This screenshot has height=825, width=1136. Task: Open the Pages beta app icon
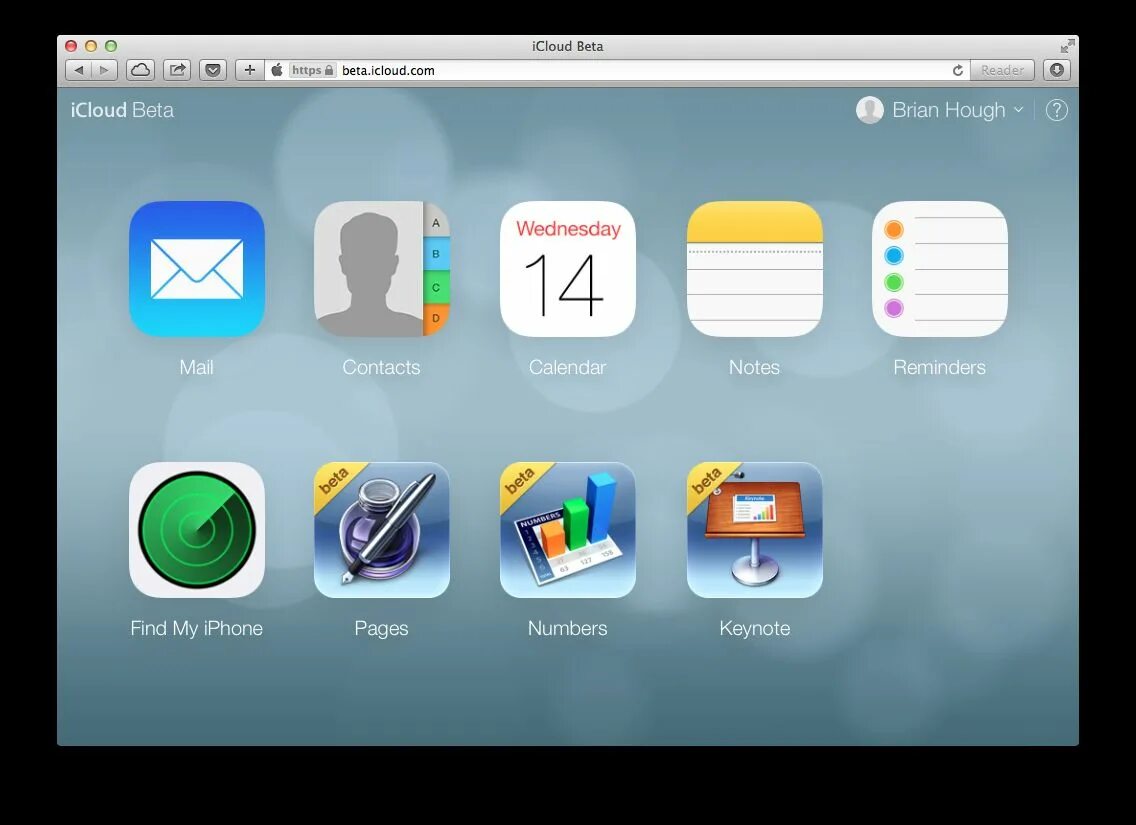(382, 530)
